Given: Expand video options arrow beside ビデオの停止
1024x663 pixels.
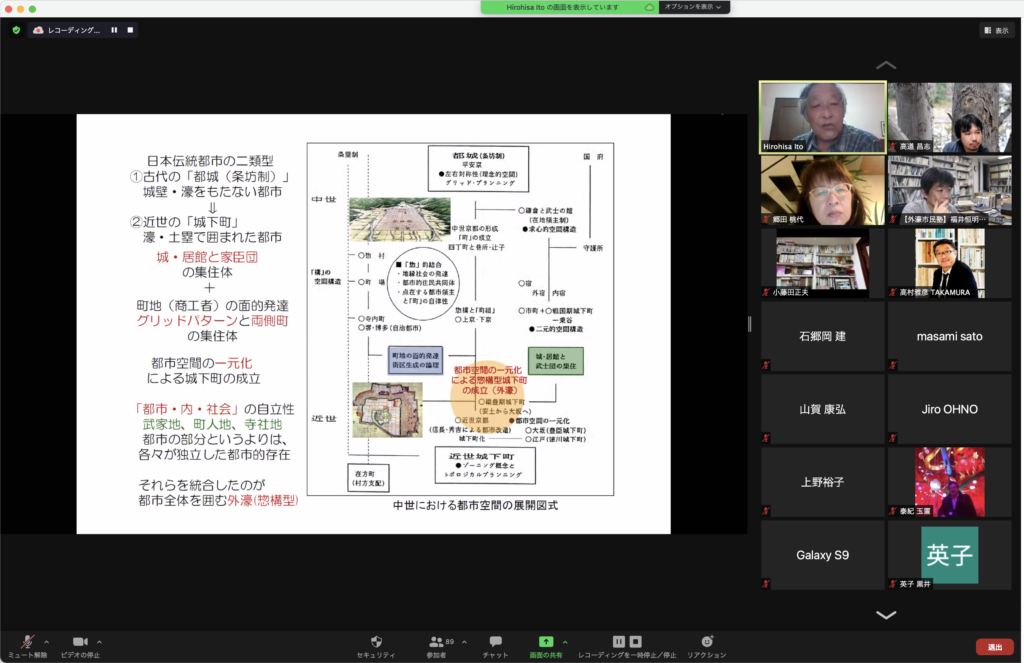Looking at the screenshot, I should click(x=99, y=642).
